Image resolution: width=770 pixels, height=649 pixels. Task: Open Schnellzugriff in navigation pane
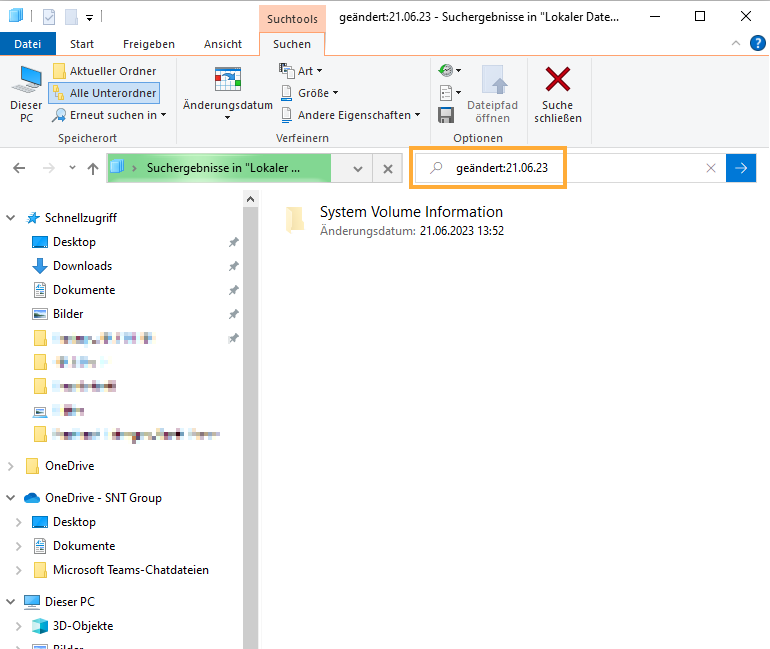click(x=81, y=218)
